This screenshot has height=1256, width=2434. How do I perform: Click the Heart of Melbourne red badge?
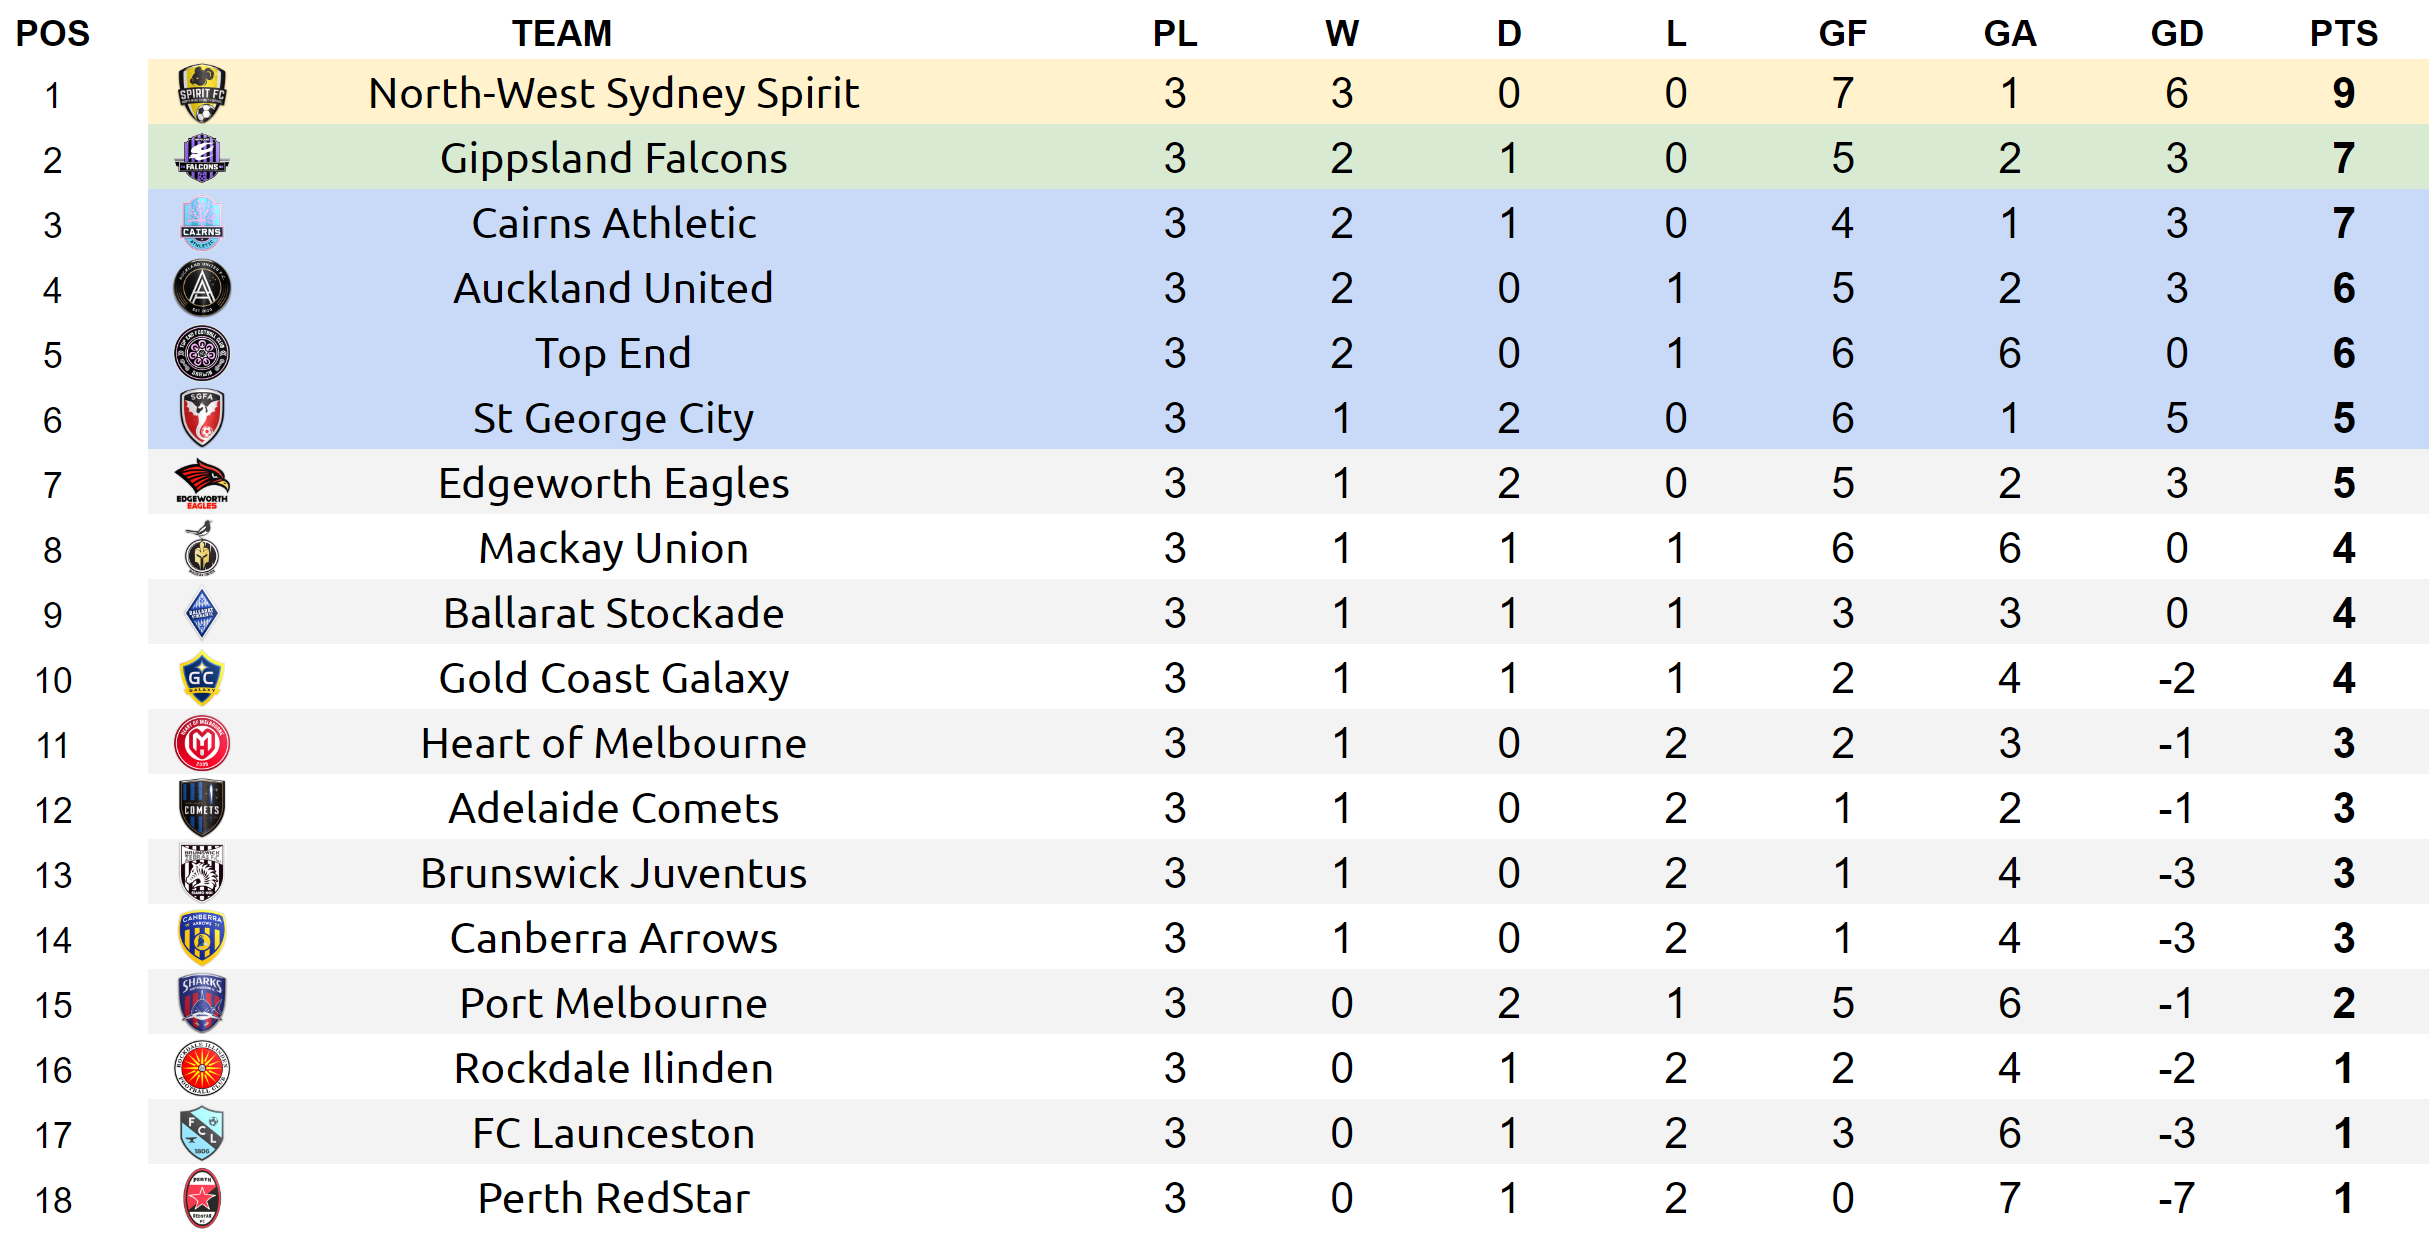[x=202, y=743]
